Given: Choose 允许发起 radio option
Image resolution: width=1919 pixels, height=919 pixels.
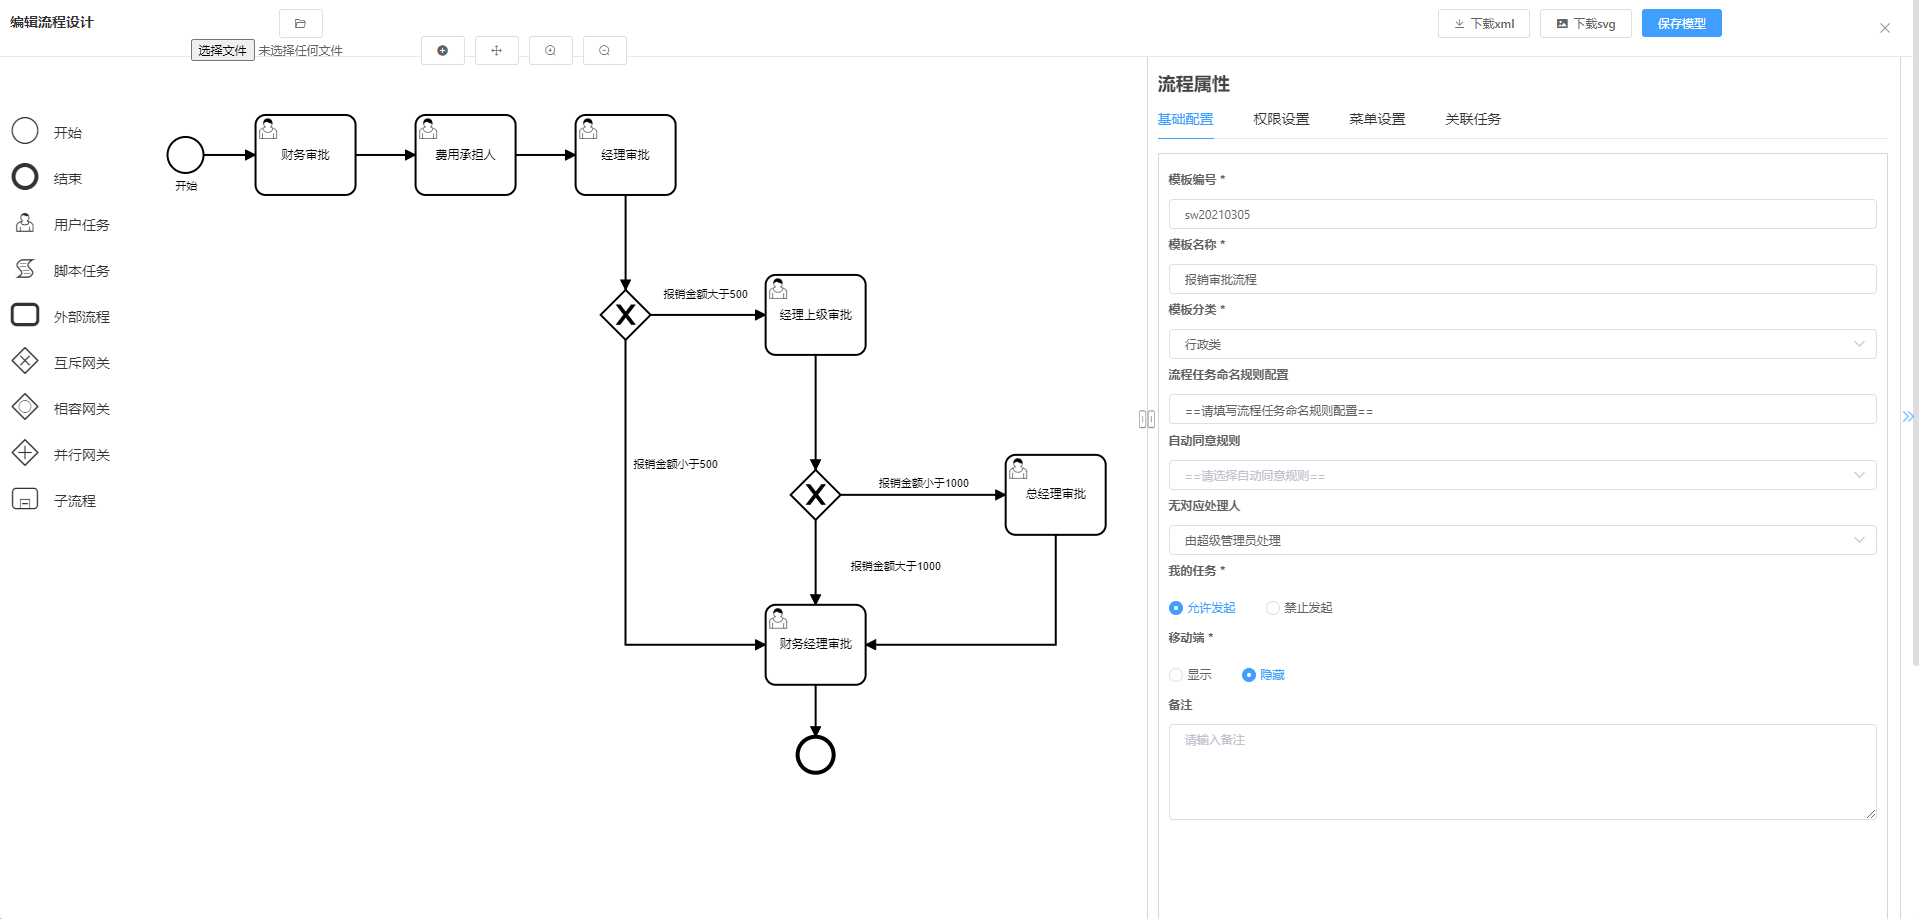Looking at the screenshot, I should 1202,608.
